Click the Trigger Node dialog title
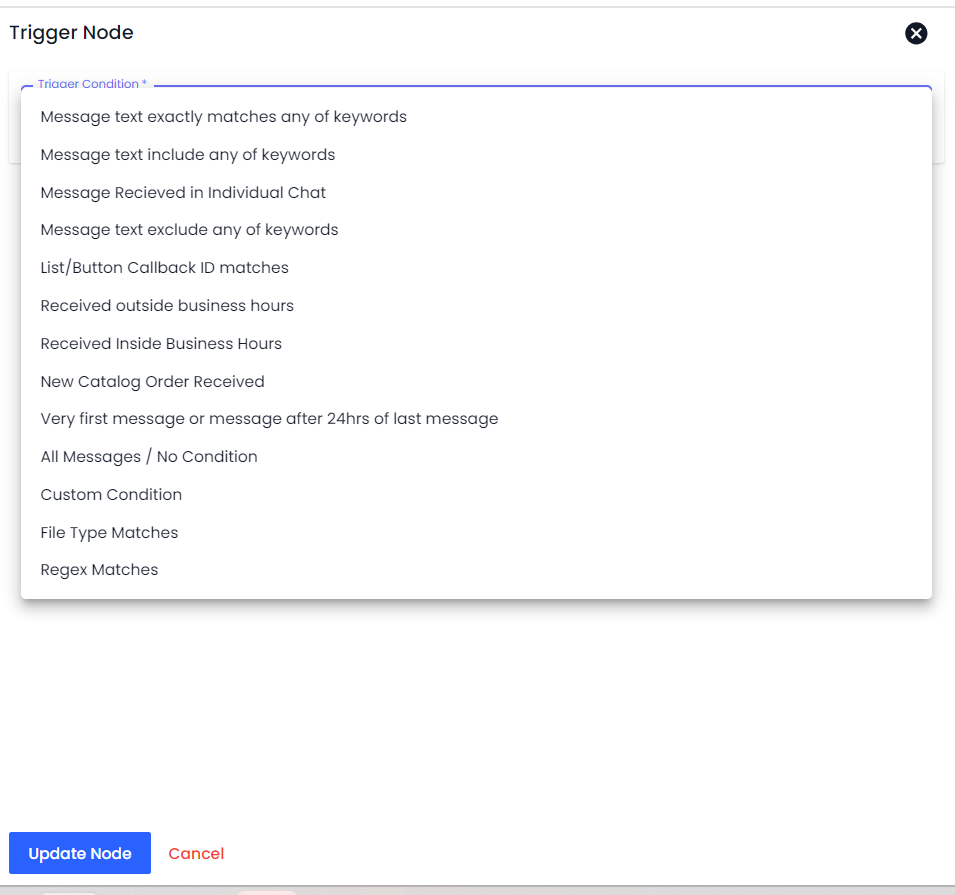The width and height of the screenshot is (955, 895). (x=71, y=33)
